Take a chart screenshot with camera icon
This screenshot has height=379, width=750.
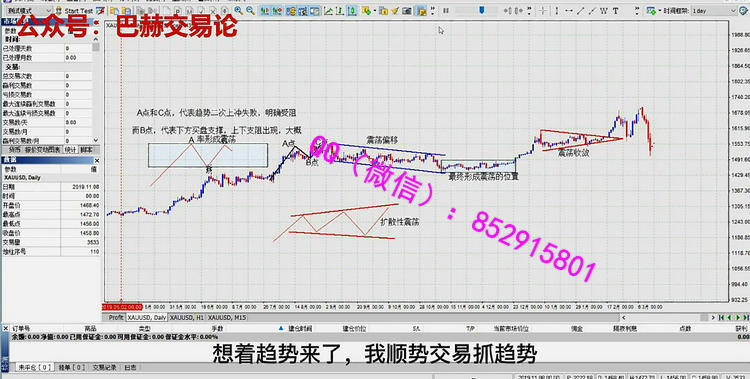[x=407, y=11]
